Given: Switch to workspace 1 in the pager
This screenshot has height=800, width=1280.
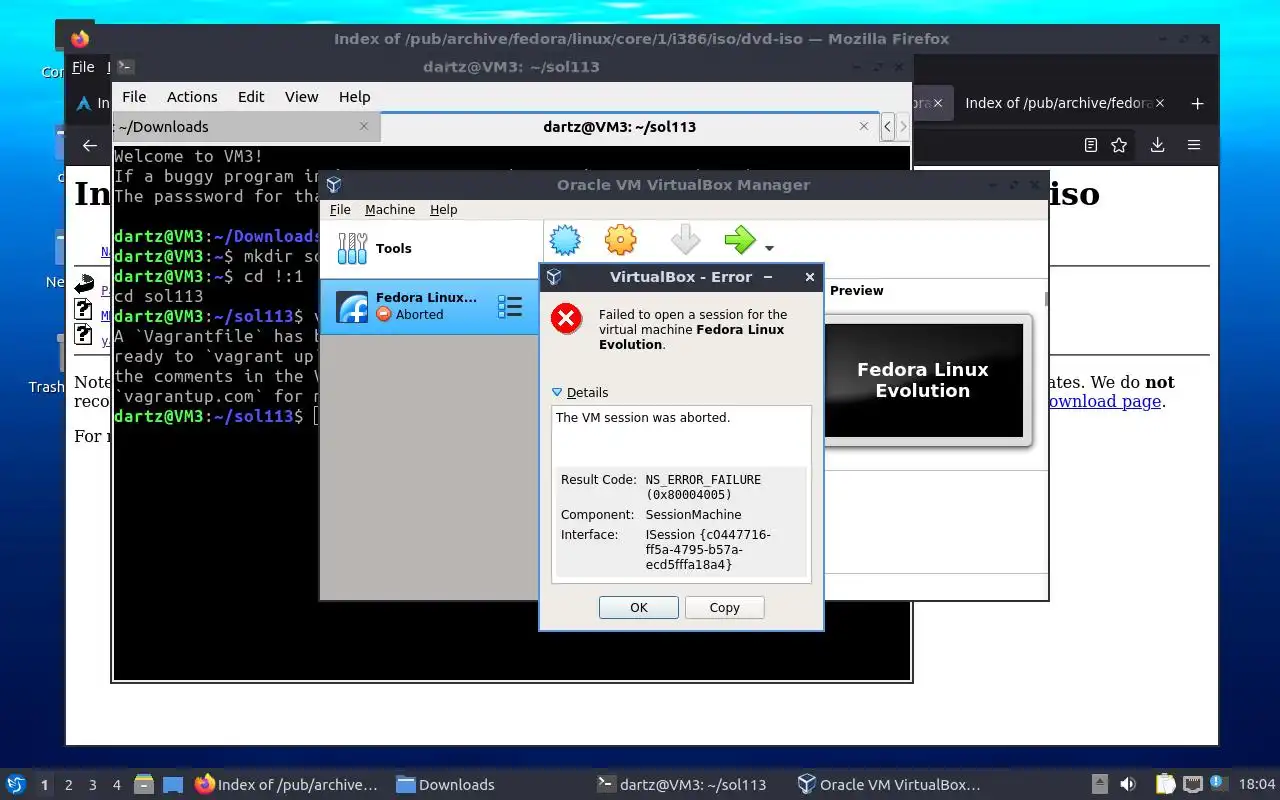Looking at the screenshot, I should click(x=45, y=785).
